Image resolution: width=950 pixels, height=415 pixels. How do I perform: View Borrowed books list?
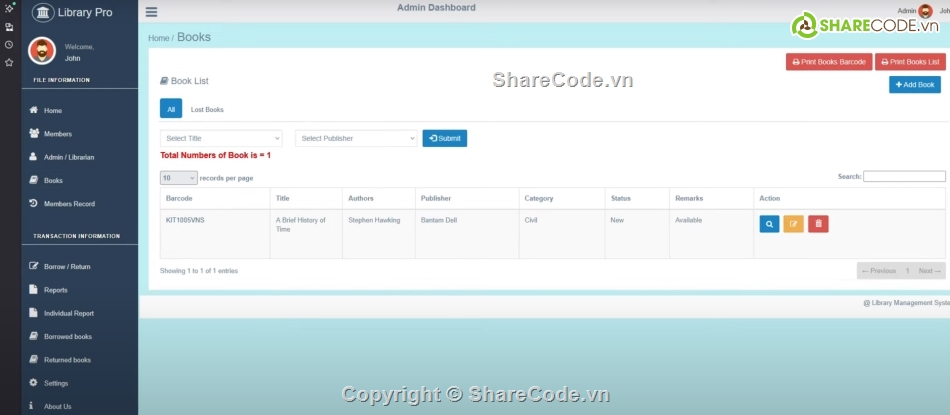pos(68,337)
